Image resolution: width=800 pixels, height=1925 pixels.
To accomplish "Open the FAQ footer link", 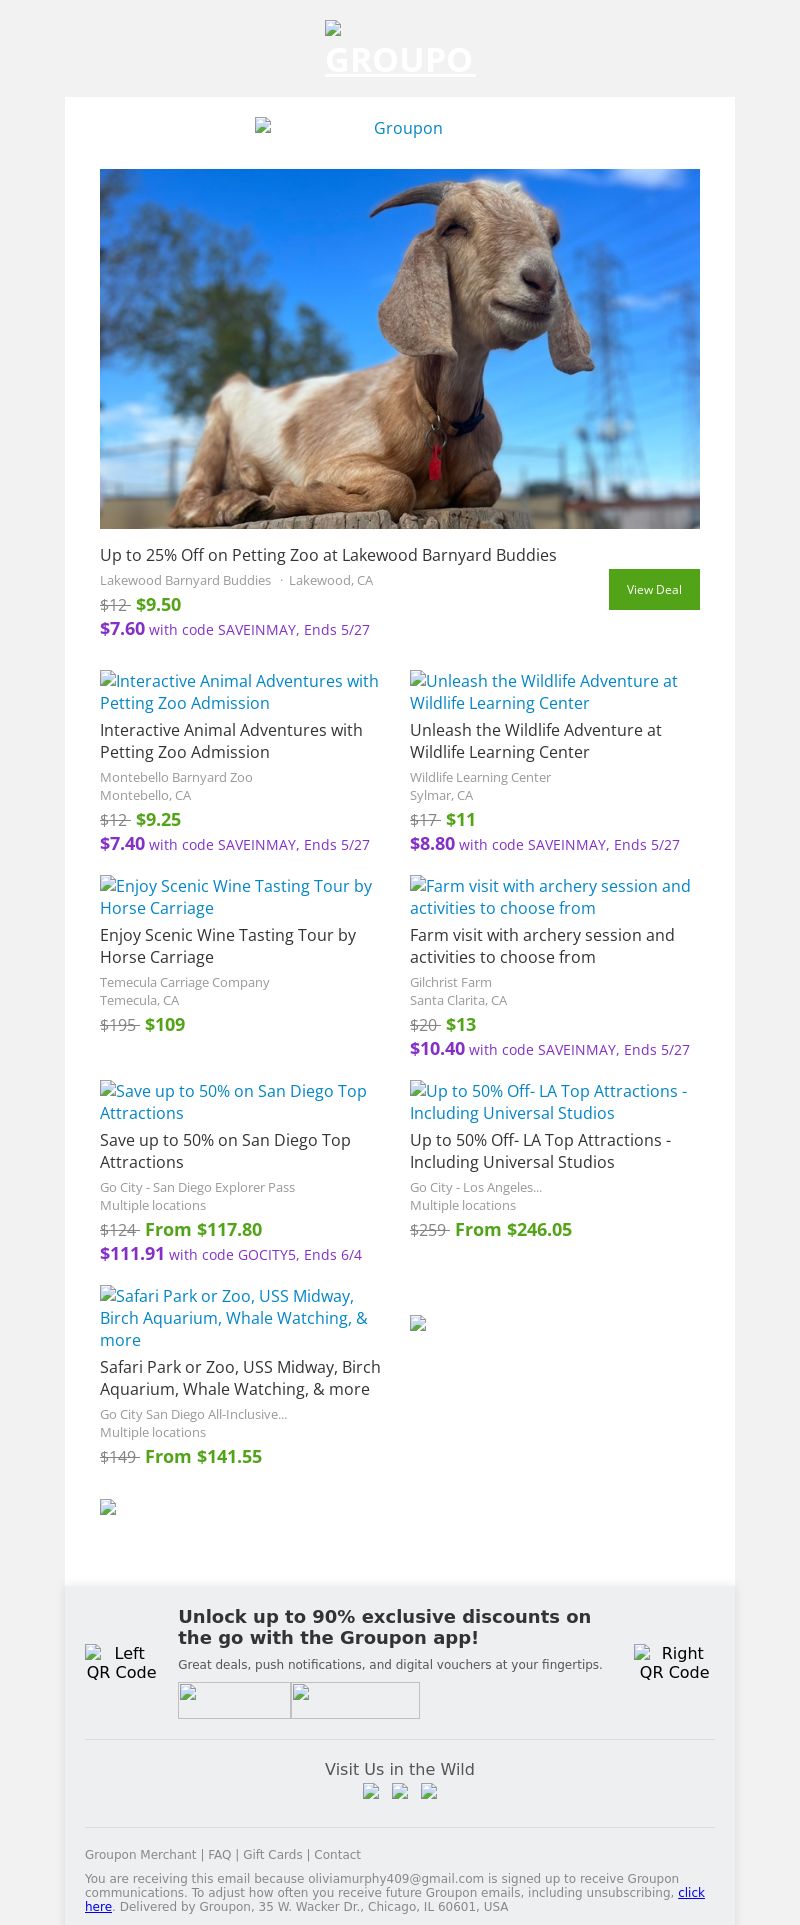I will (219, 1854).
